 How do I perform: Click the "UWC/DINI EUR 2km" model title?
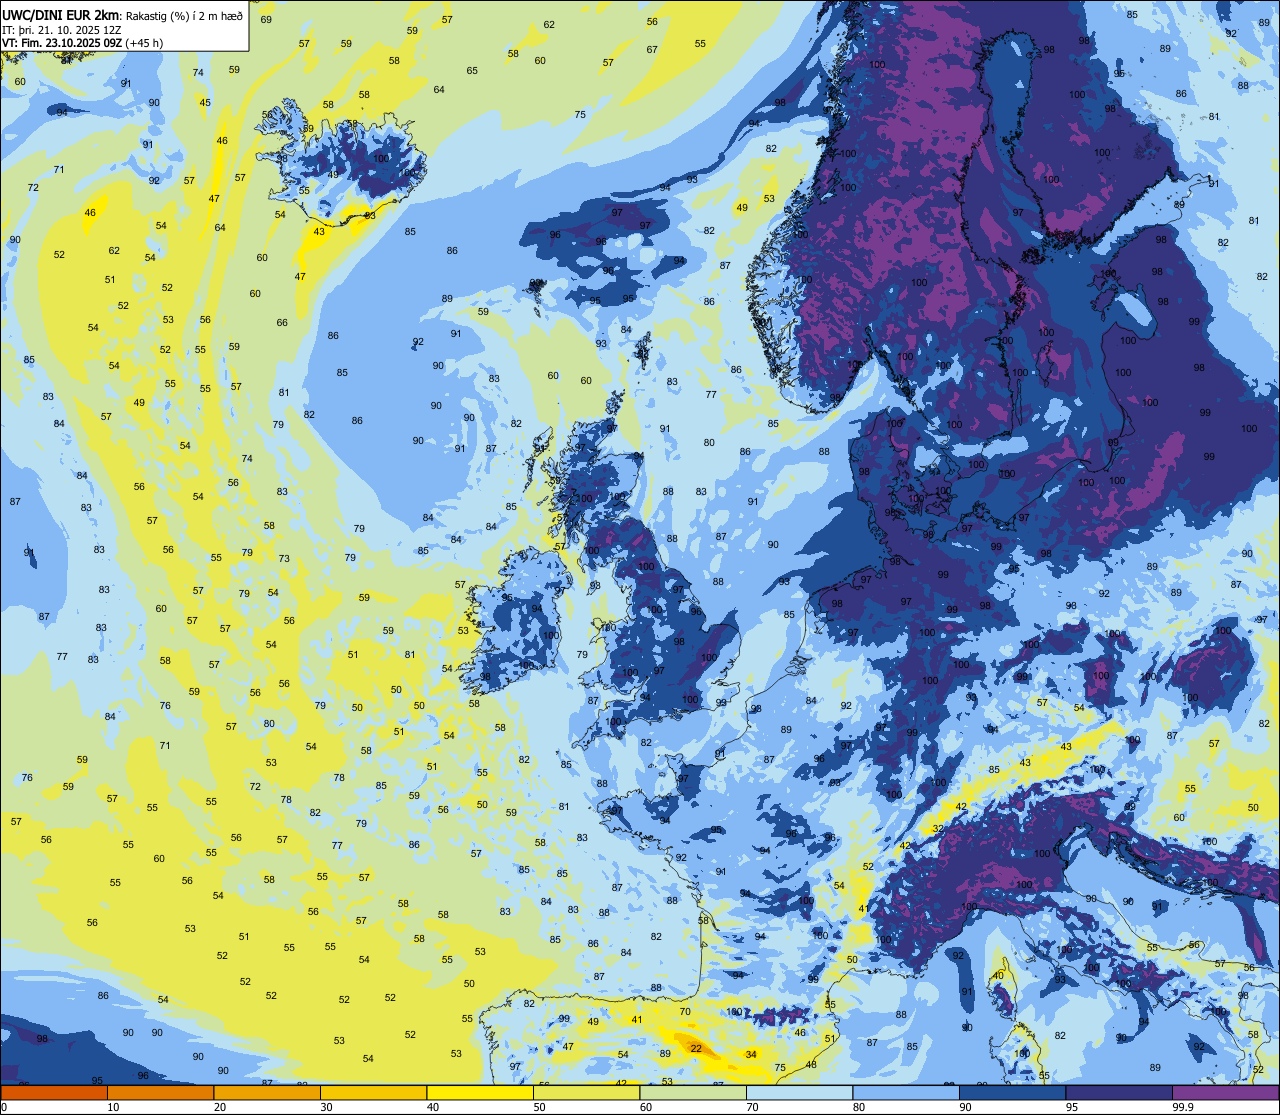tap(60, 14)
